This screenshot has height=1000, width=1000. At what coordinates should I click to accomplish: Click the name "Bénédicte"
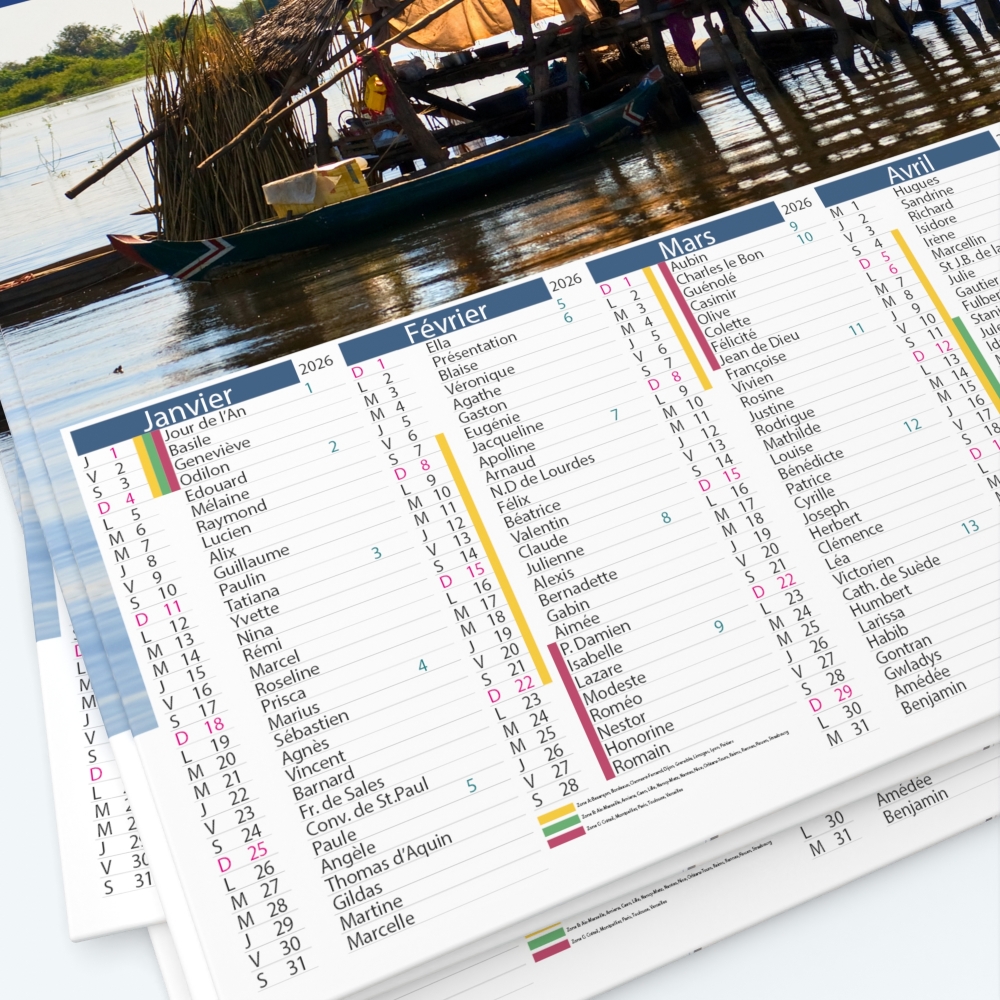tap(810, 464)
